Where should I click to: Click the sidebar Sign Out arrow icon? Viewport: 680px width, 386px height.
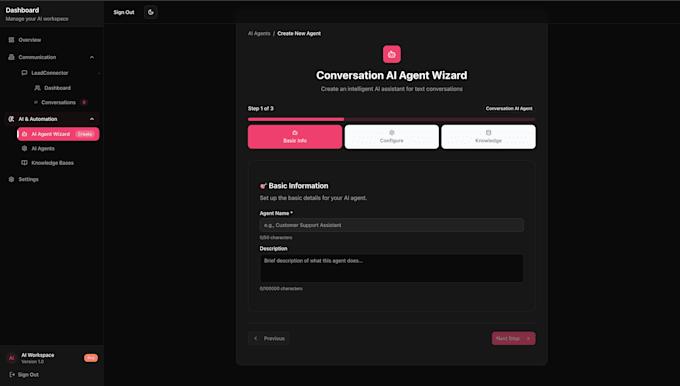[12, 375]
